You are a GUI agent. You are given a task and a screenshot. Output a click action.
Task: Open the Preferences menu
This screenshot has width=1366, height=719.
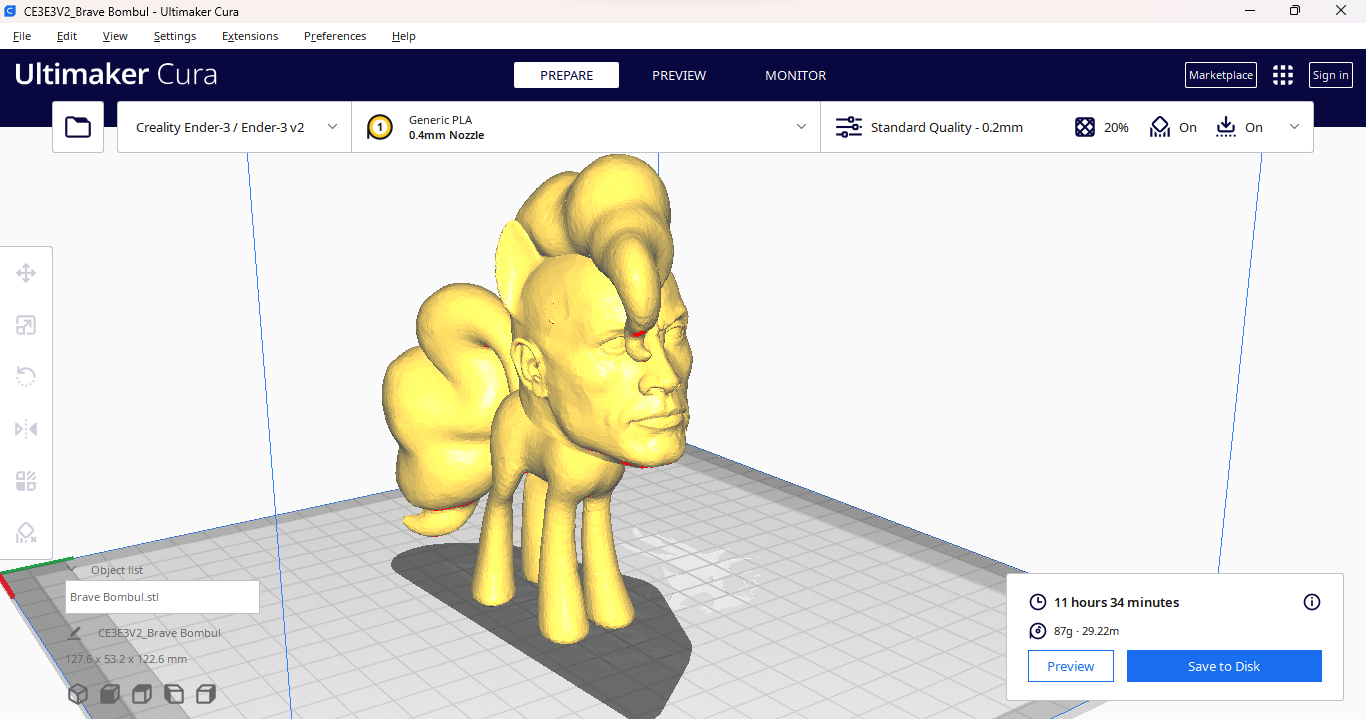335,36
